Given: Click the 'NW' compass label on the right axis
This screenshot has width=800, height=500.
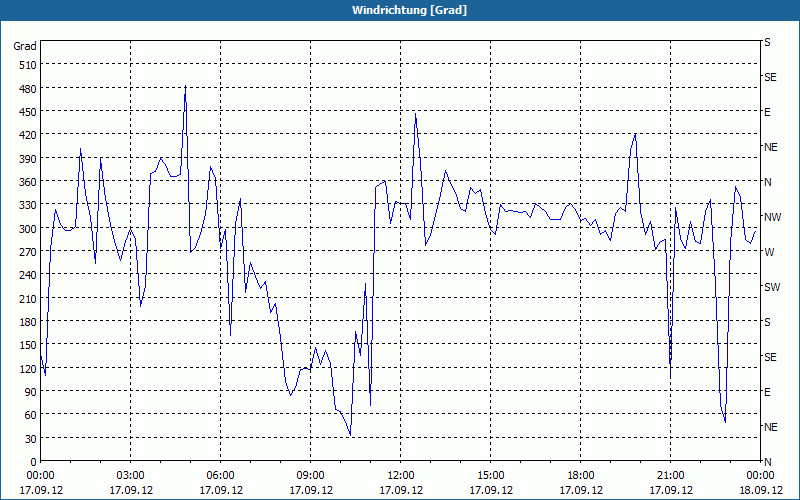Looking at the screenshot, I should (772, 217).
